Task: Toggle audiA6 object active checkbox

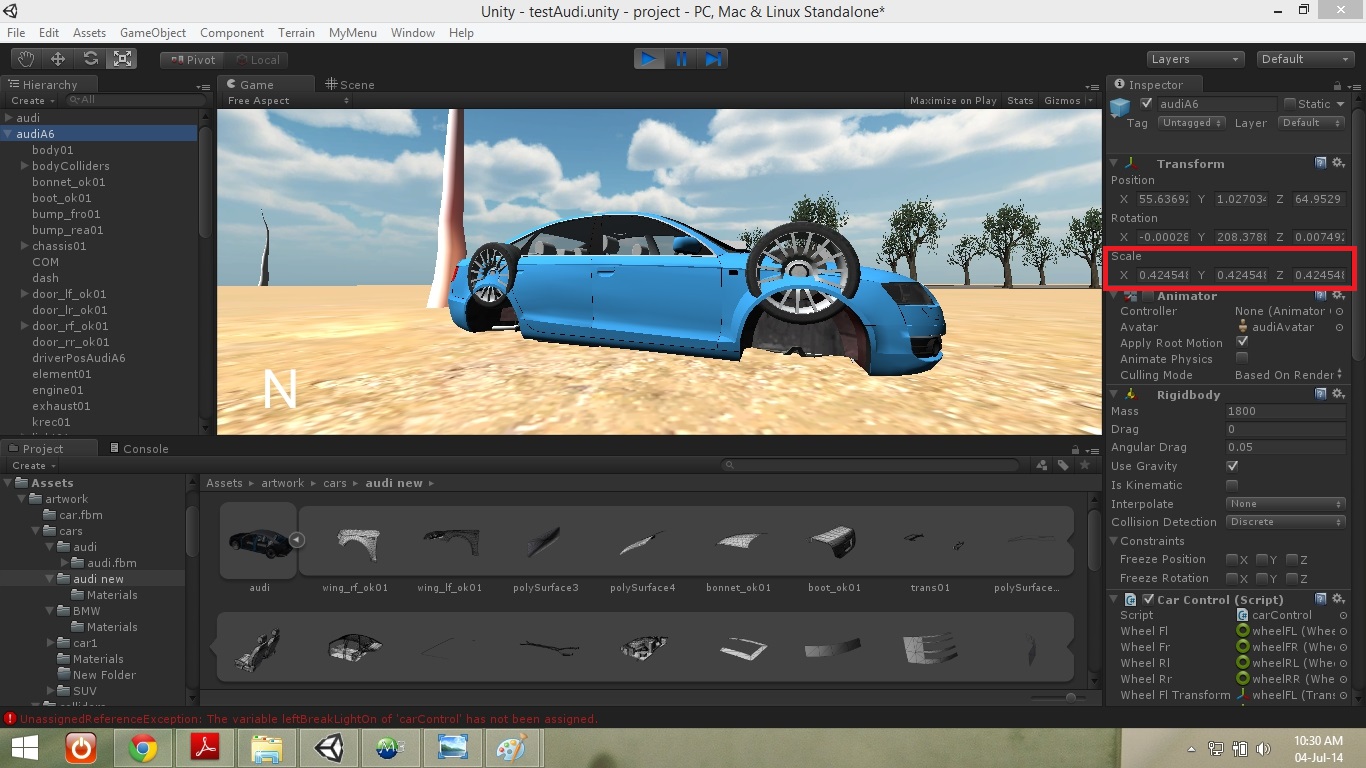Action: click(1147, 103)
